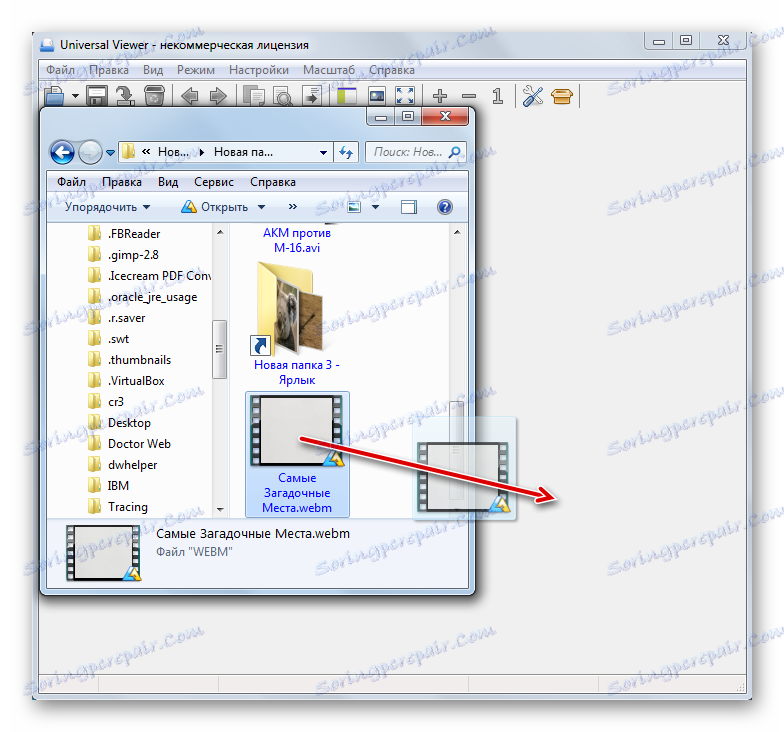
Task: Open the recent files arrow beside Open icon
Action: coord(75,96)
